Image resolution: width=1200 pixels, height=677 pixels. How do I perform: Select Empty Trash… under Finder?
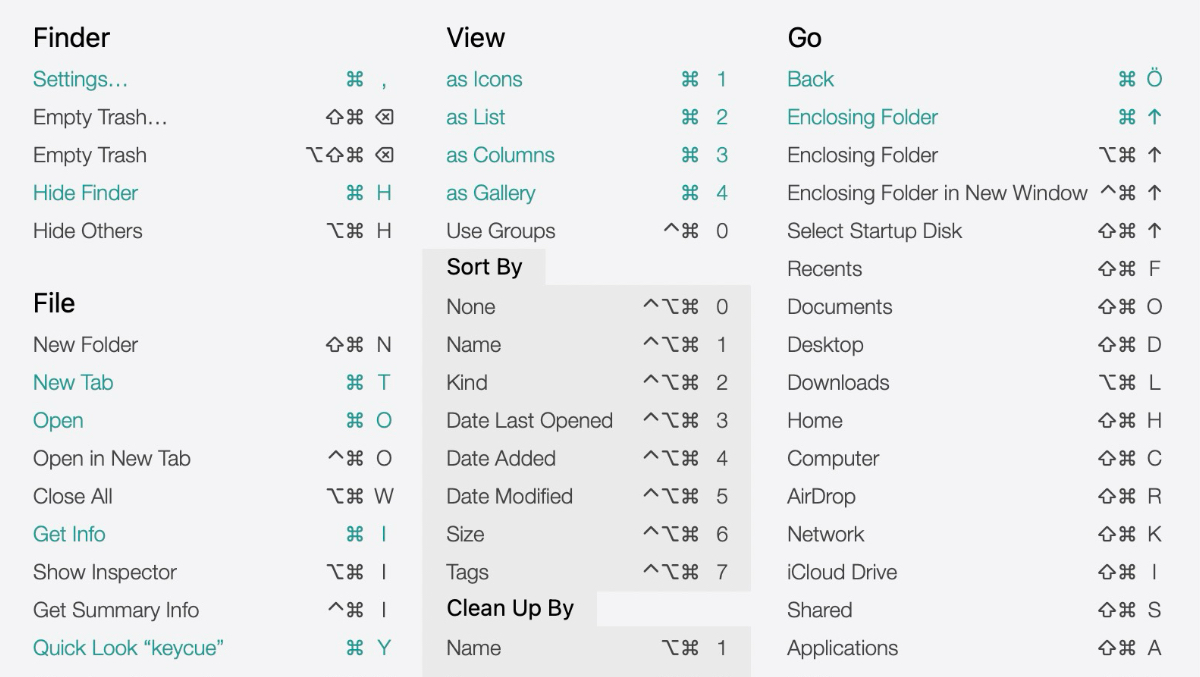coord(100,117)
